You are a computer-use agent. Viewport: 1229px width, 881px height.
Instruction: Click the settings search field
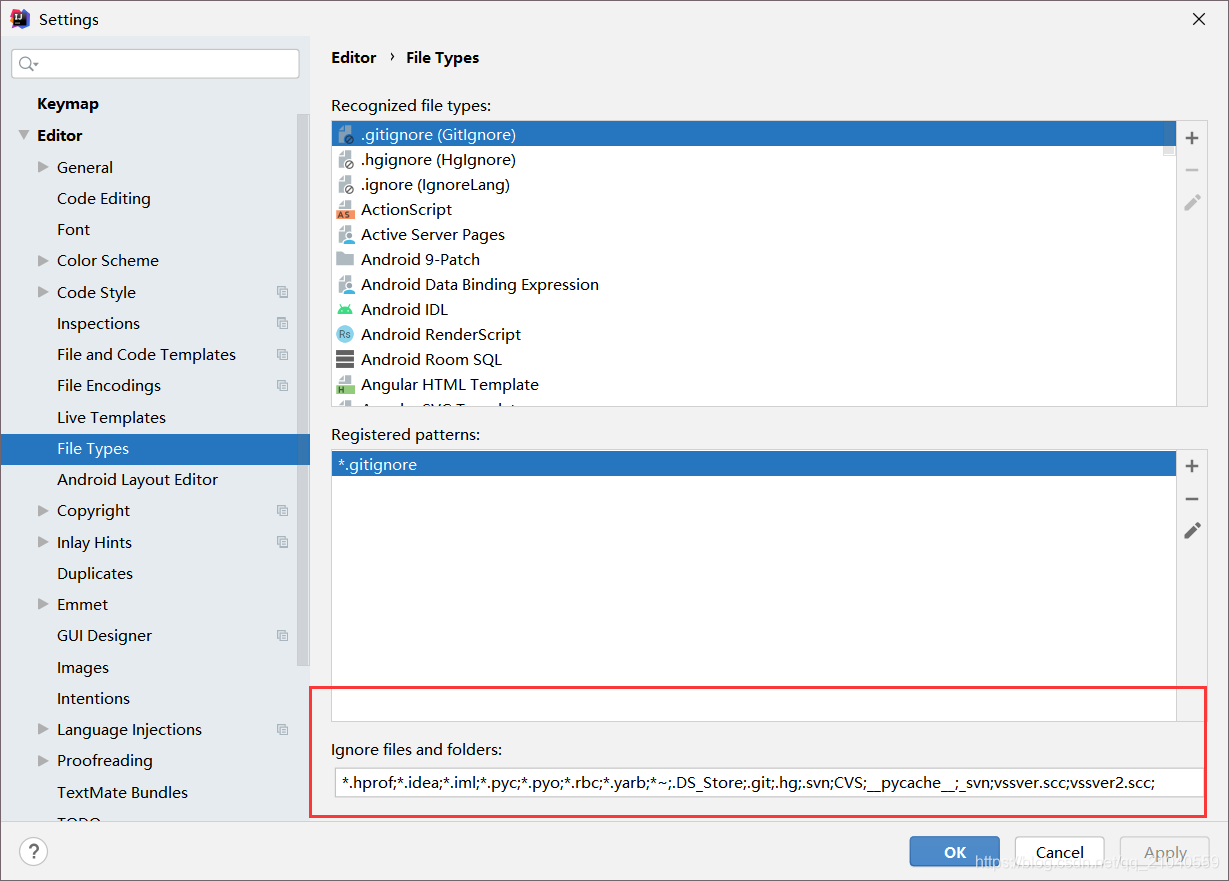(155, 64)
